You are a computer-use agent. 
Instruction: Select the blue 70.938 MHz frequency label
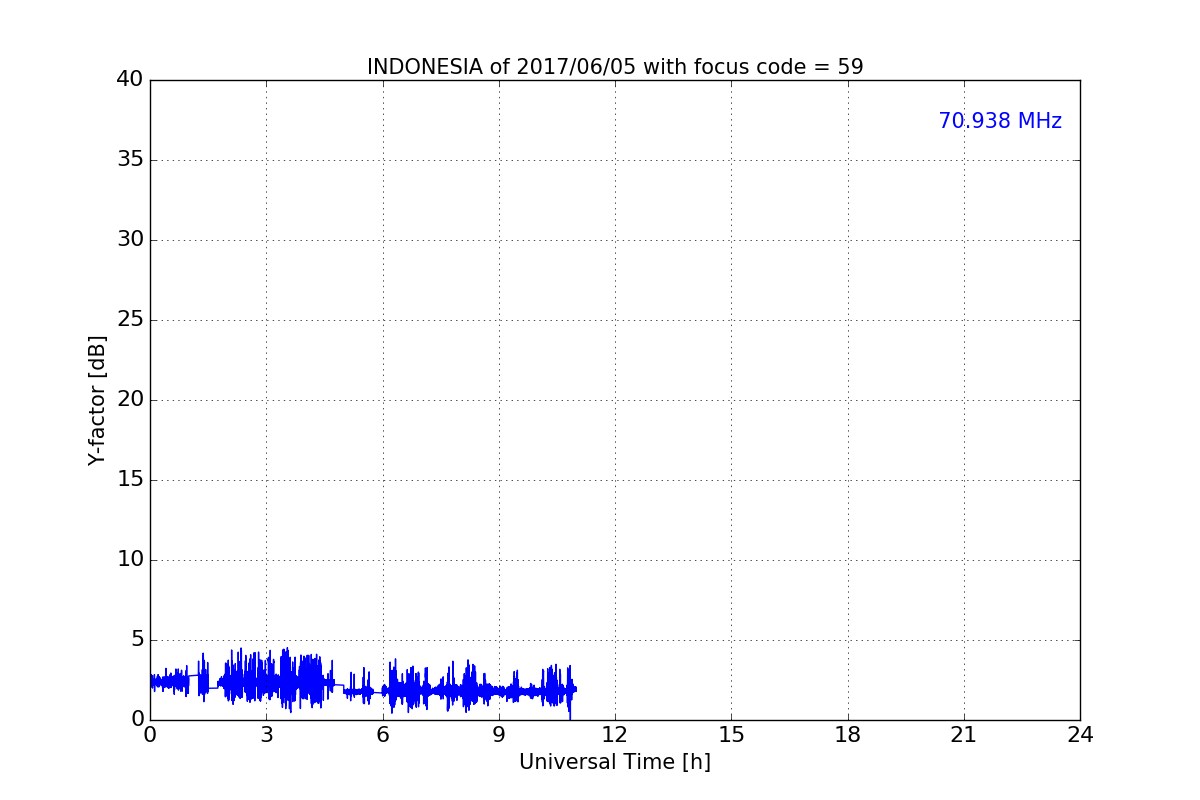(1000, 121)
